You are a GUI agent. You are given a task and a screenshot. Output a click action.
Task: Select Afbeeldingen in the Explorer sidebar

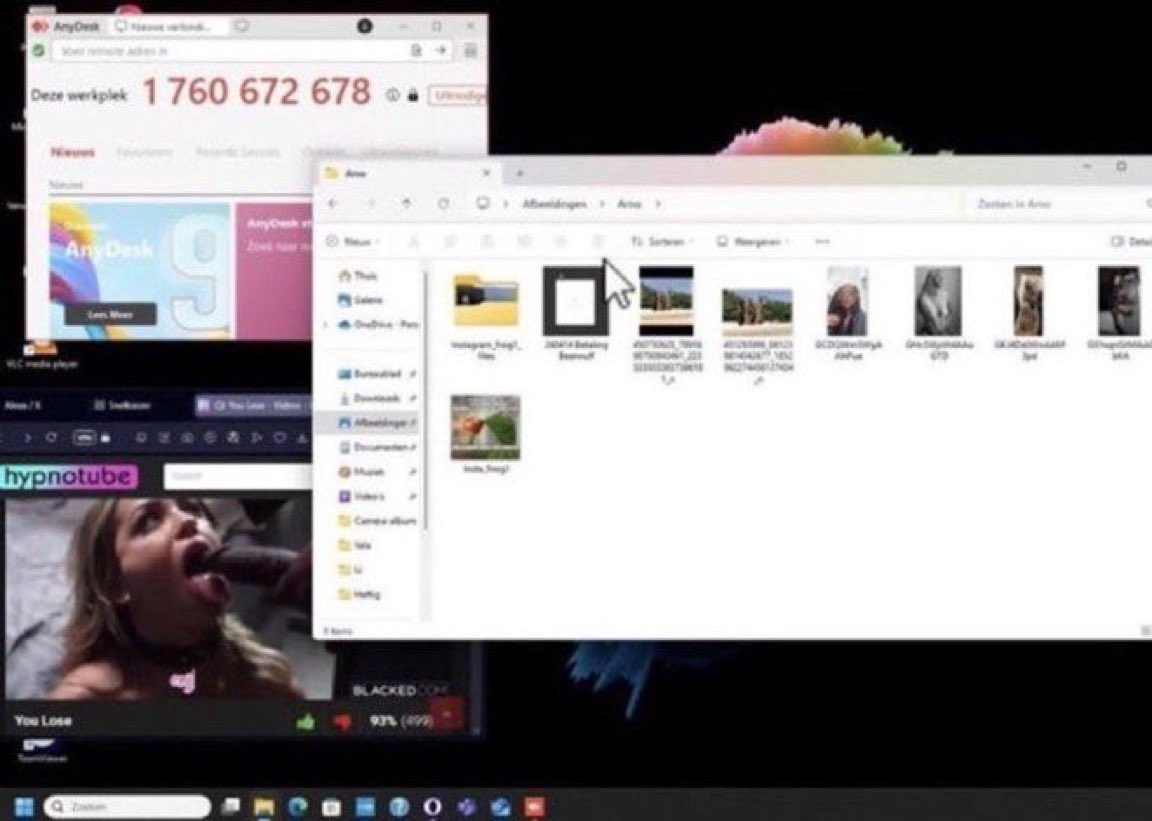(367, 423)
